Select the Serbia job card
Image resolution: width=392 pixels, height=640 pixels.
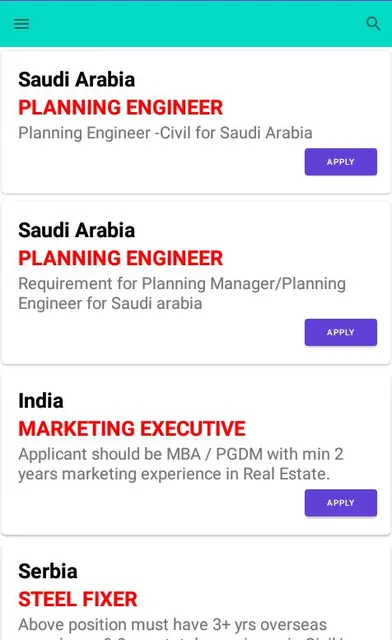196,592
